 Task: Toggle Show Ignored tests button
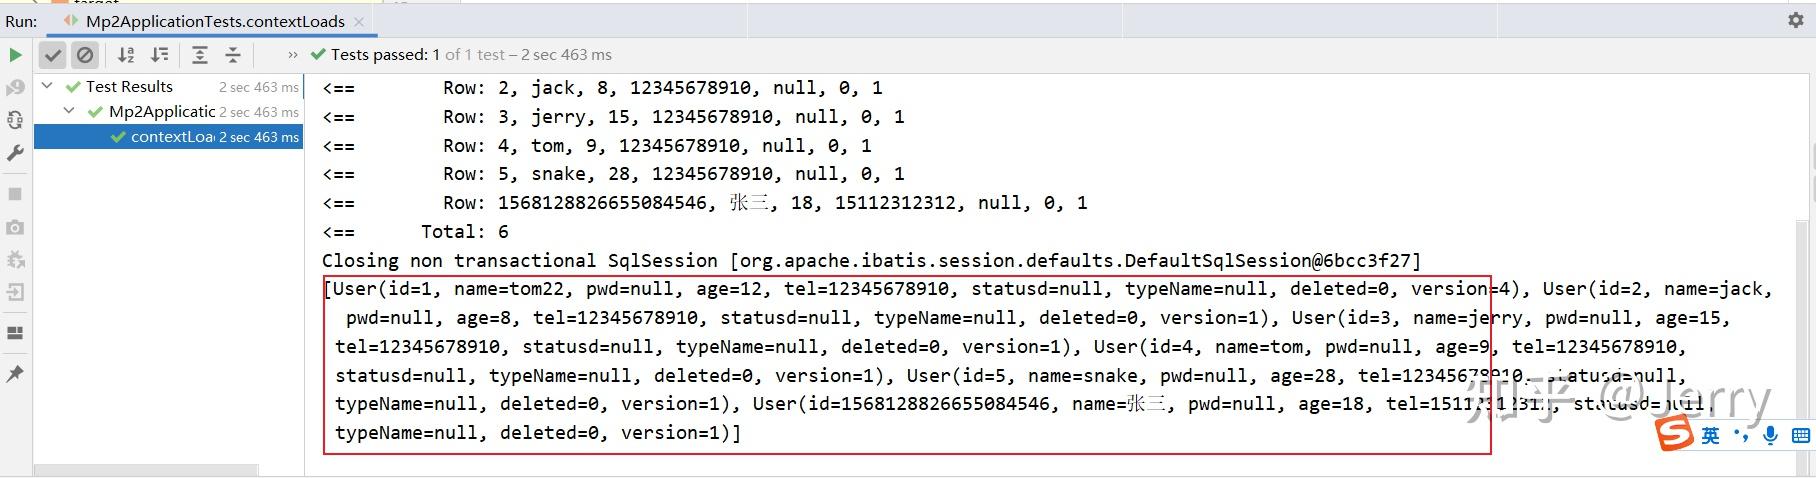(85, 55)
